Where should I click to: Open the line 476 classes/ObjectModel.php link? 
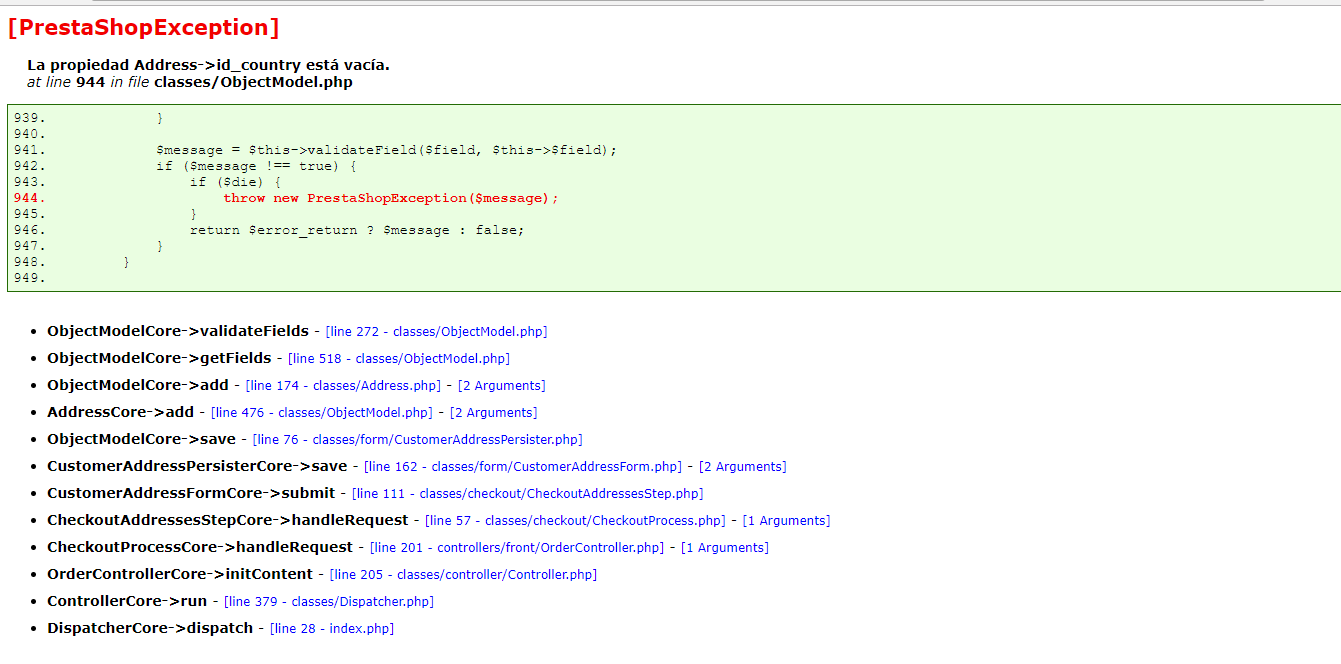[322, 412]
